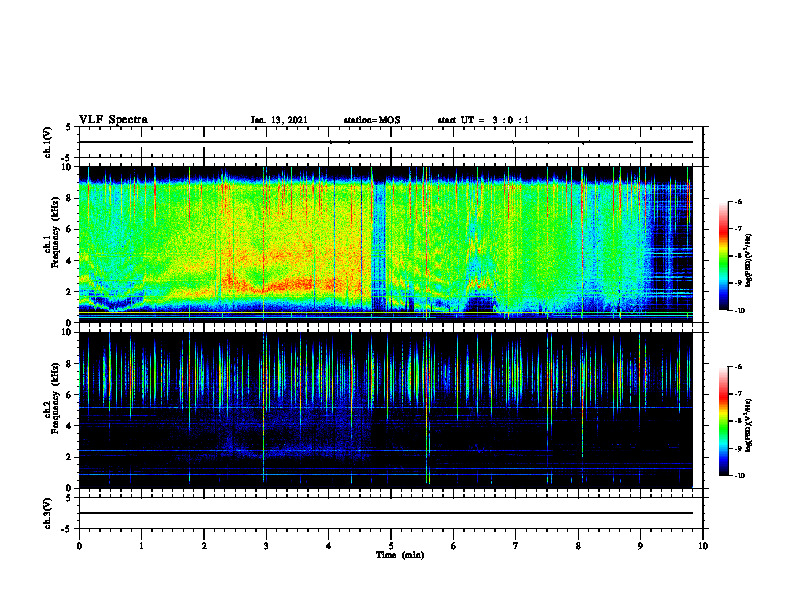The width and height of the screenshot is (792, 612).
Task: Click time axis tick label "9"
Action: [x=640, y=546]
